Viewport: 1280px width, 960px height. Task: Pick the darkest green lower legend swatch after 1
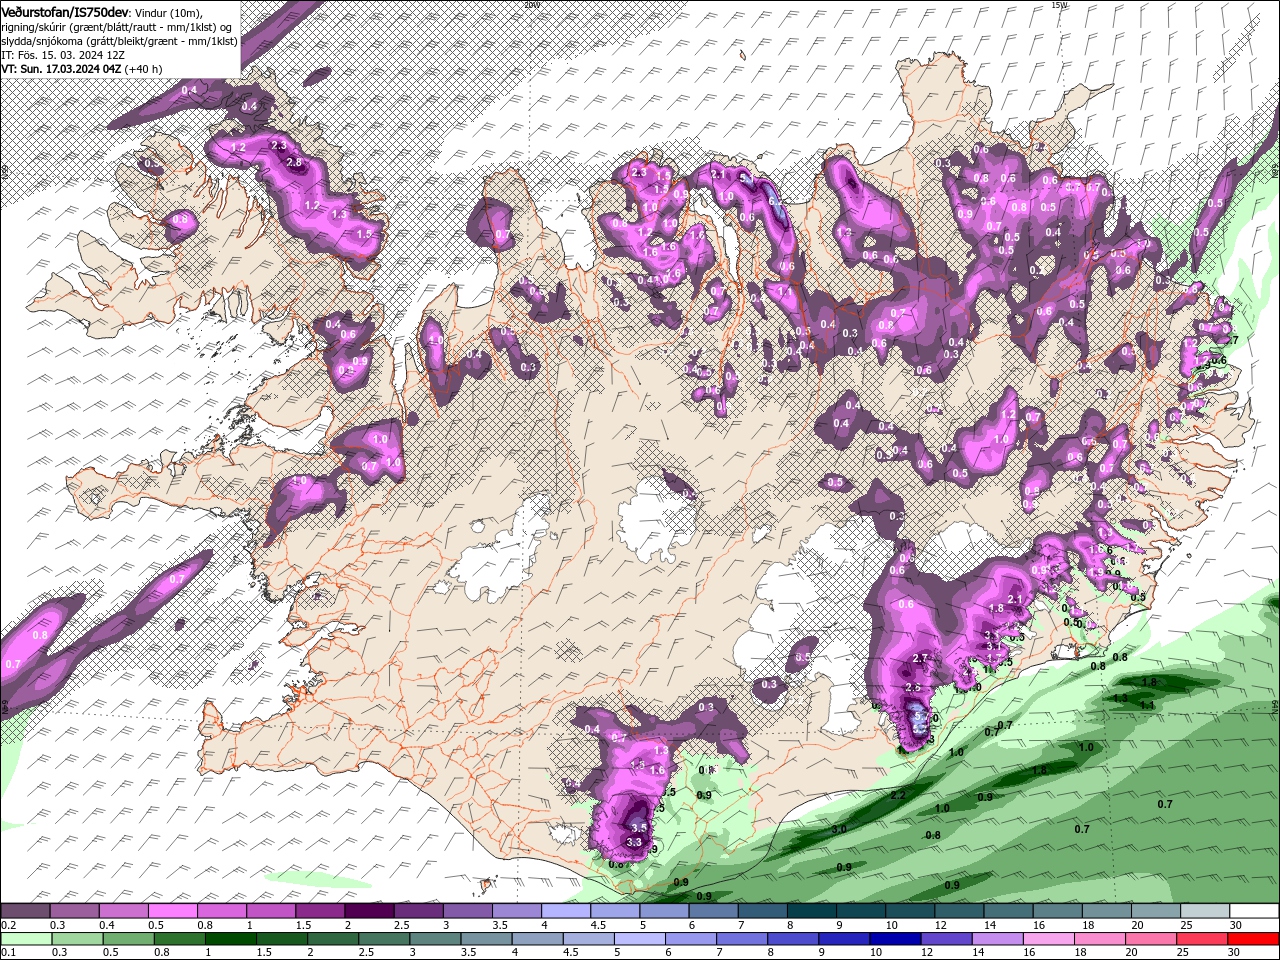230,939
